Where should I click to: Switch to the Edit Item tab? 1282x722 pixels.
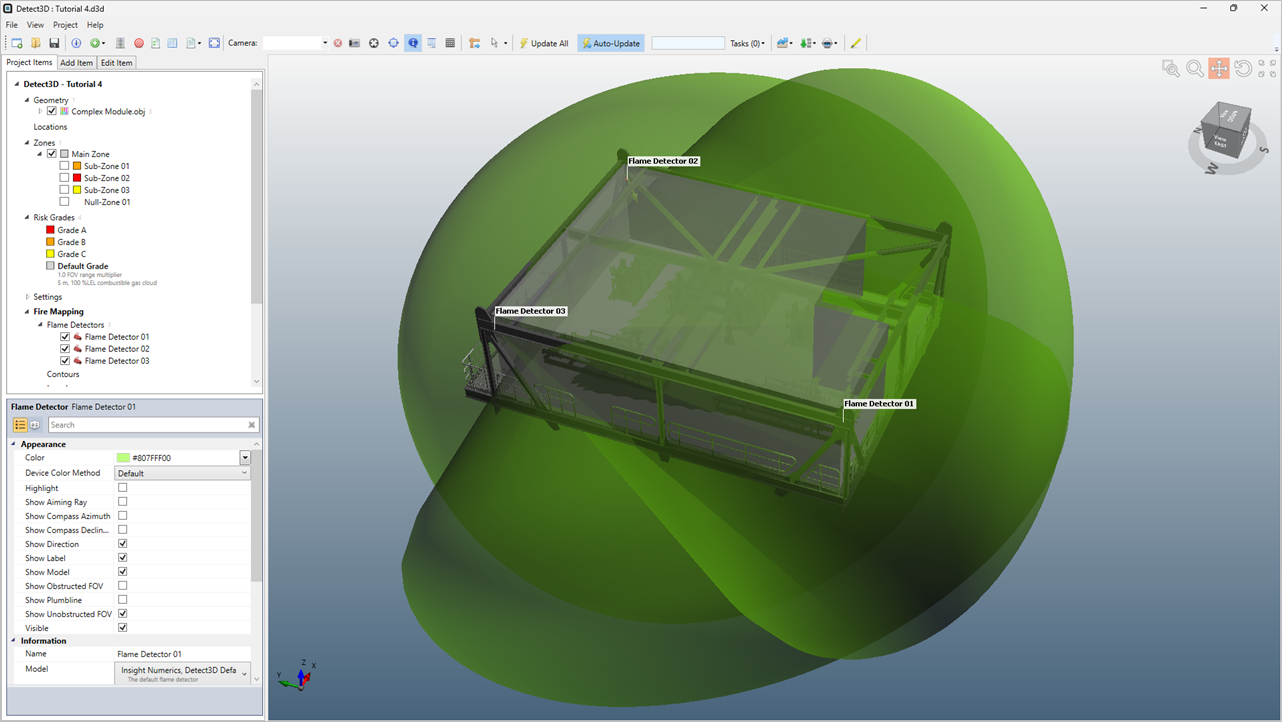(116, 63)
